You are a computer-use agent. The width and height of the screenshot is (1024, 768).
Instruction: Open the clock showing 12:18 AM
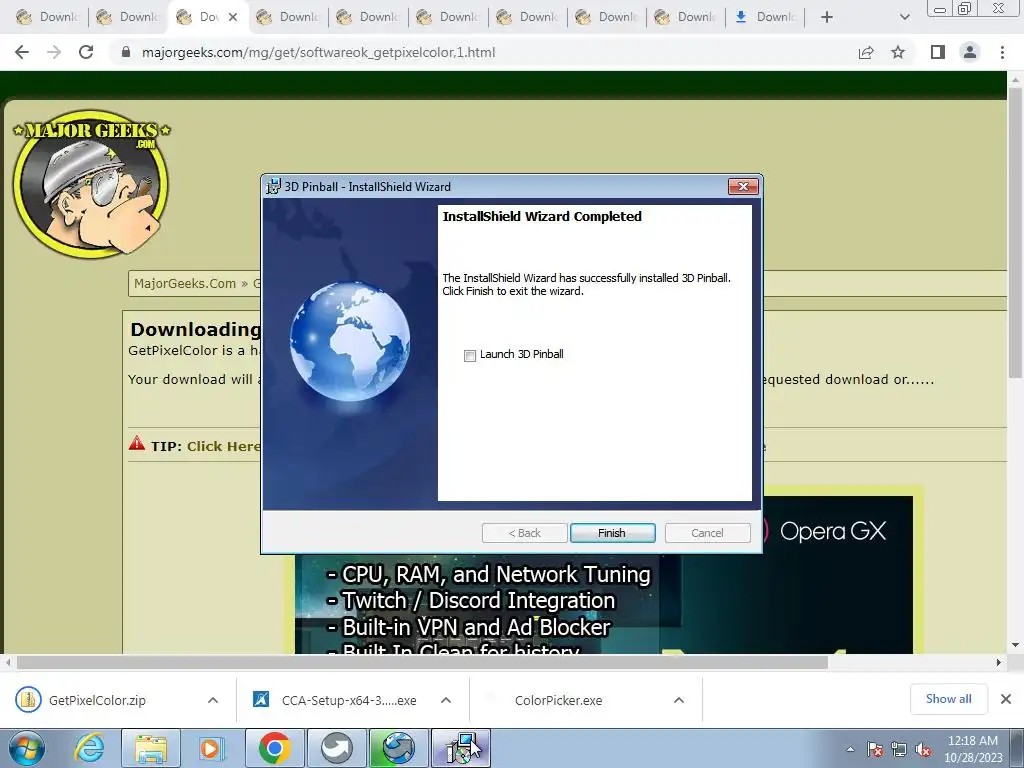click(973, 749)
